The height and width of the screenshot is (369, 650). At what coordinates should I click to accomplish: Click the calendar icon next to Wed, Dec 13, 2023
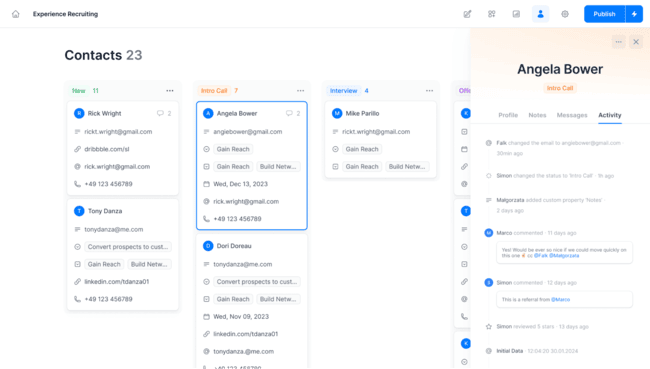[206, 184]
